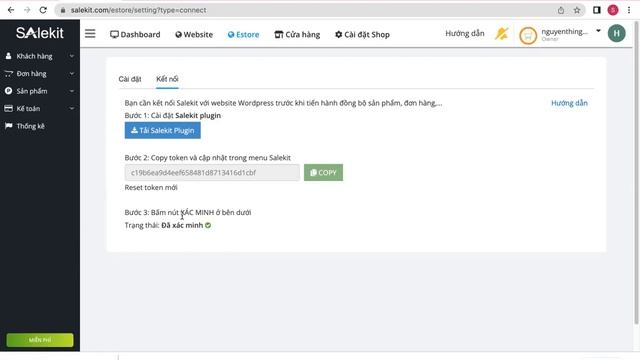Click the orange shop cart avatar
The width and height of the screenshot is (640, 360).
528,36
